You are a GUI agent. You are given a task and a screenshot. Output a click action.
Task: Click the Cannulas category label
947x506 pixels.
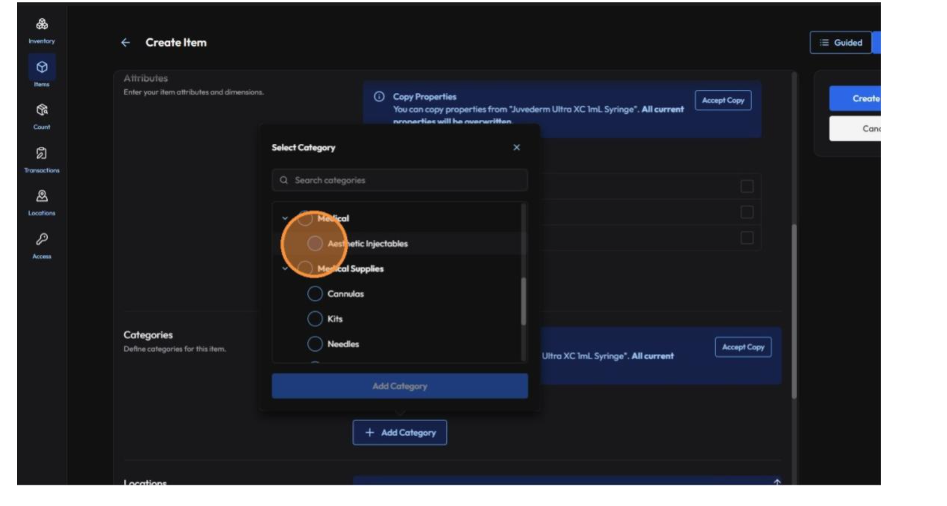coord(345,294)
